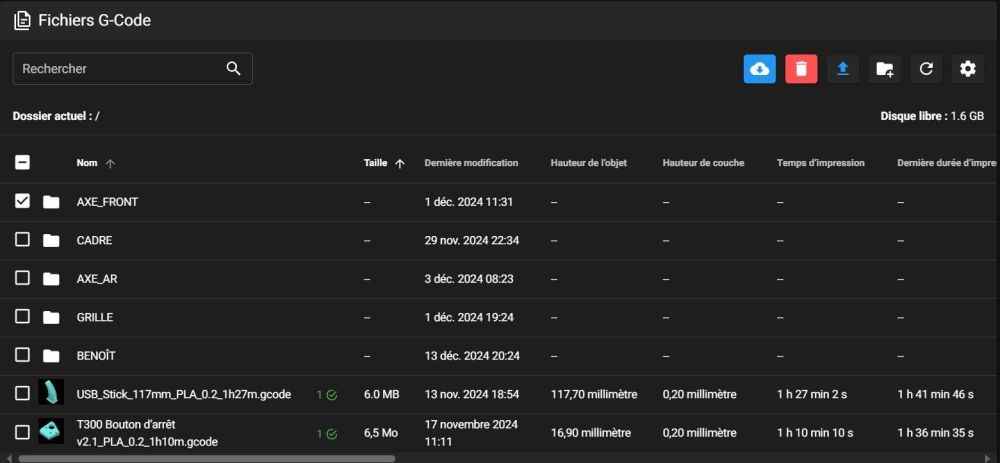Refresh the file list

click(x=926, y=69)
